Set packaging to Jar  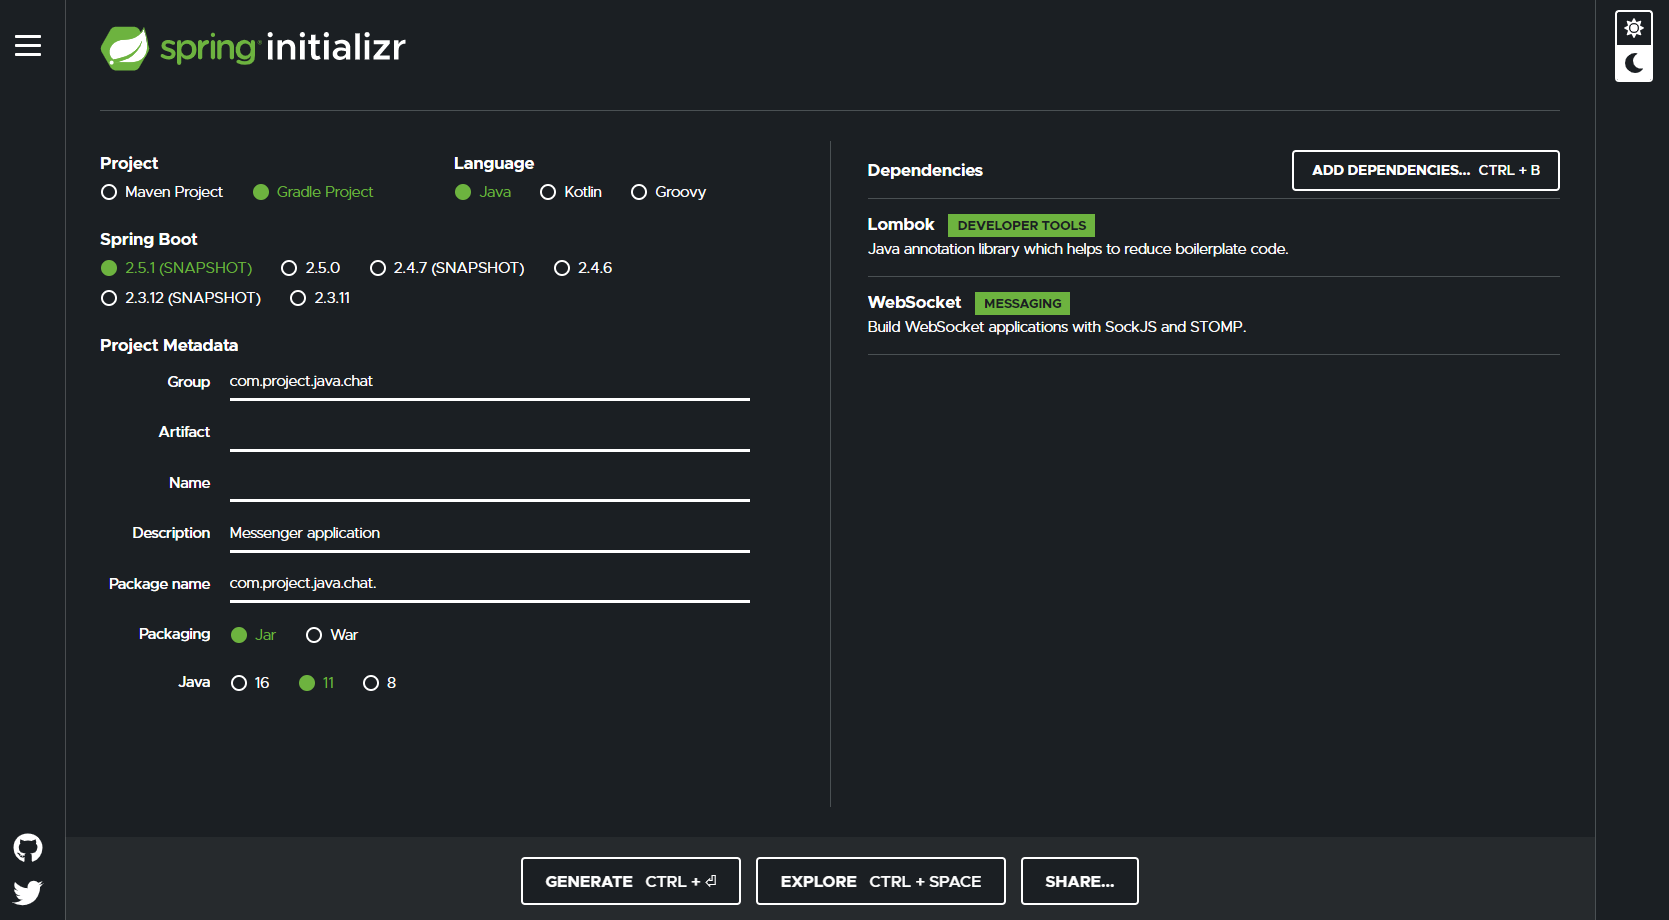click(254, 635)
